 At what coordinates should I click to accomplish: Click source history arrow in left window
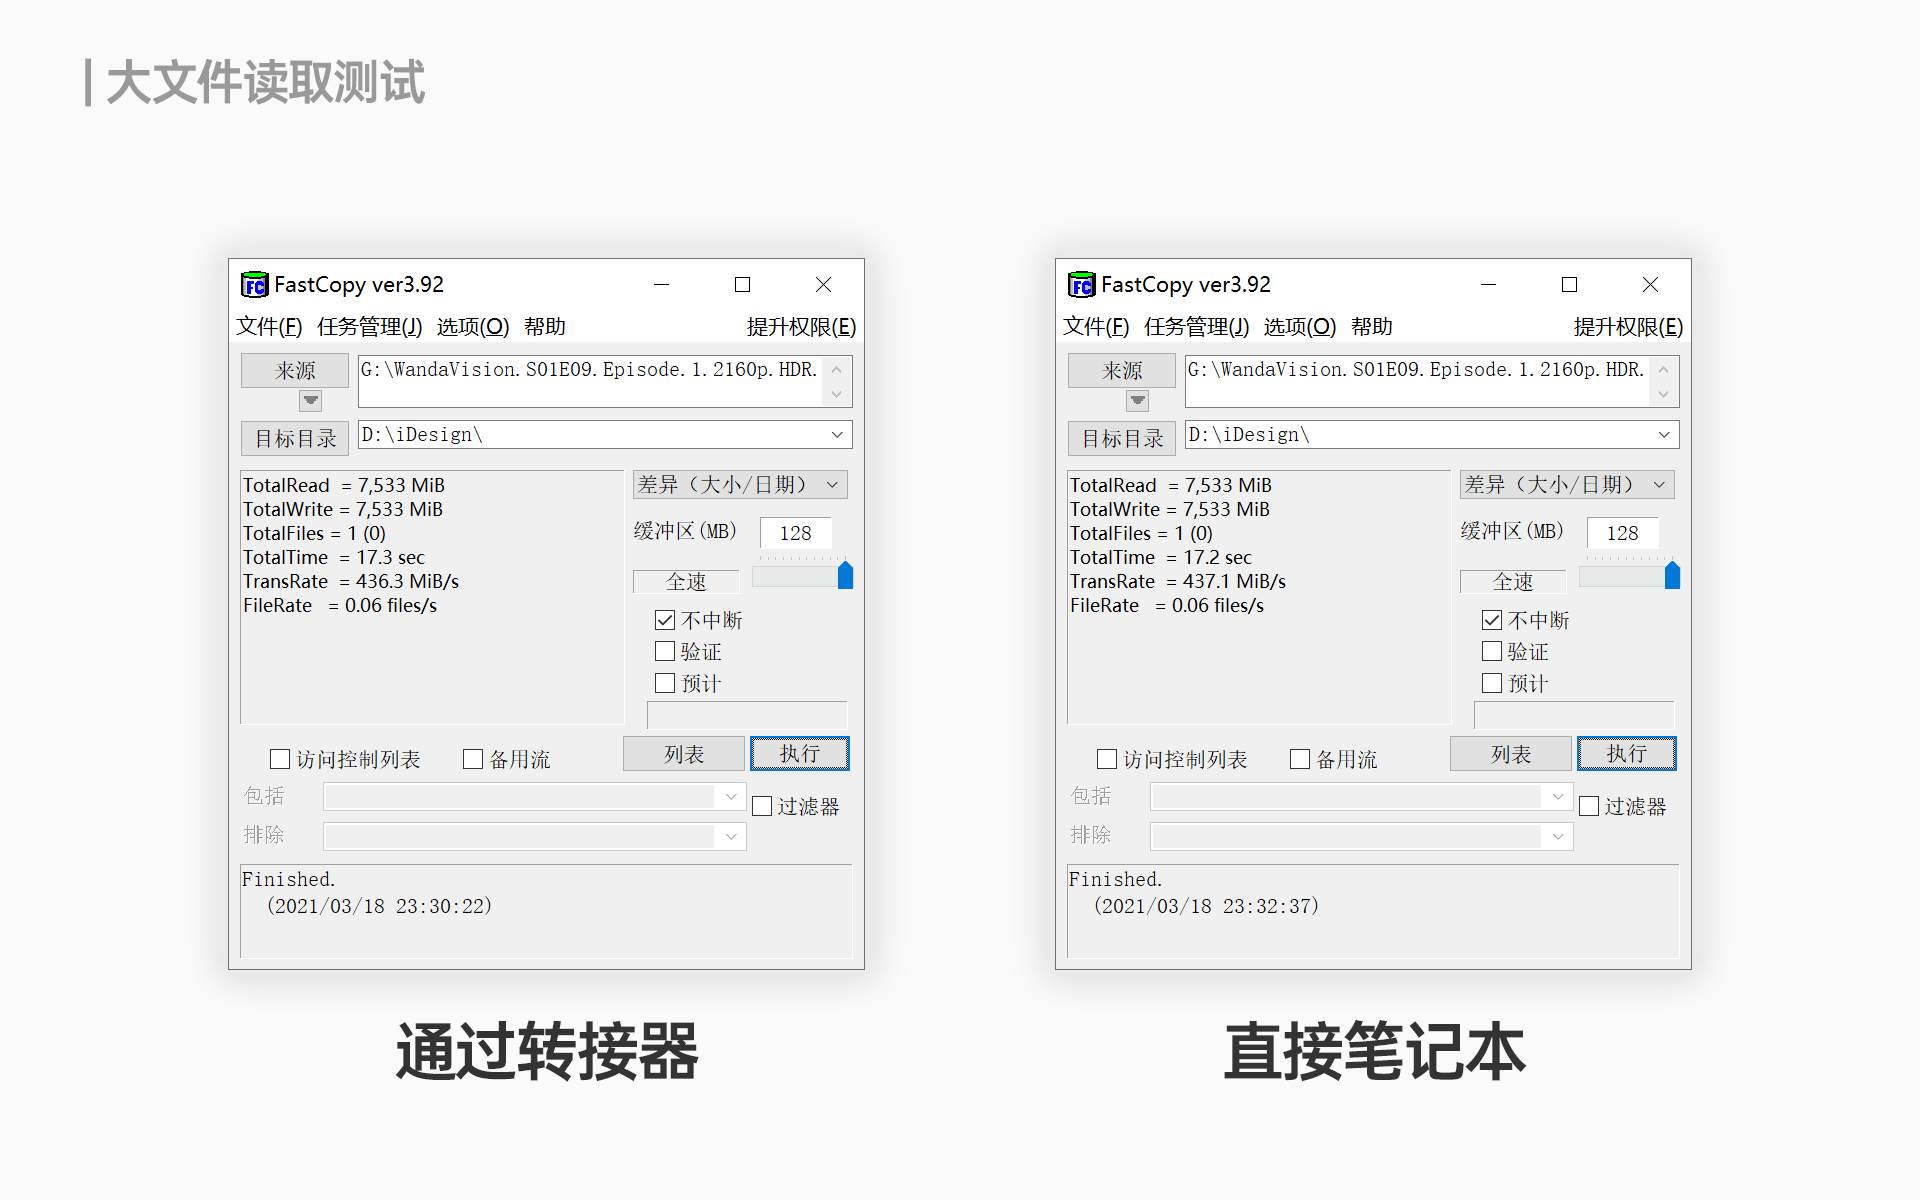click(x=311, y=401)
